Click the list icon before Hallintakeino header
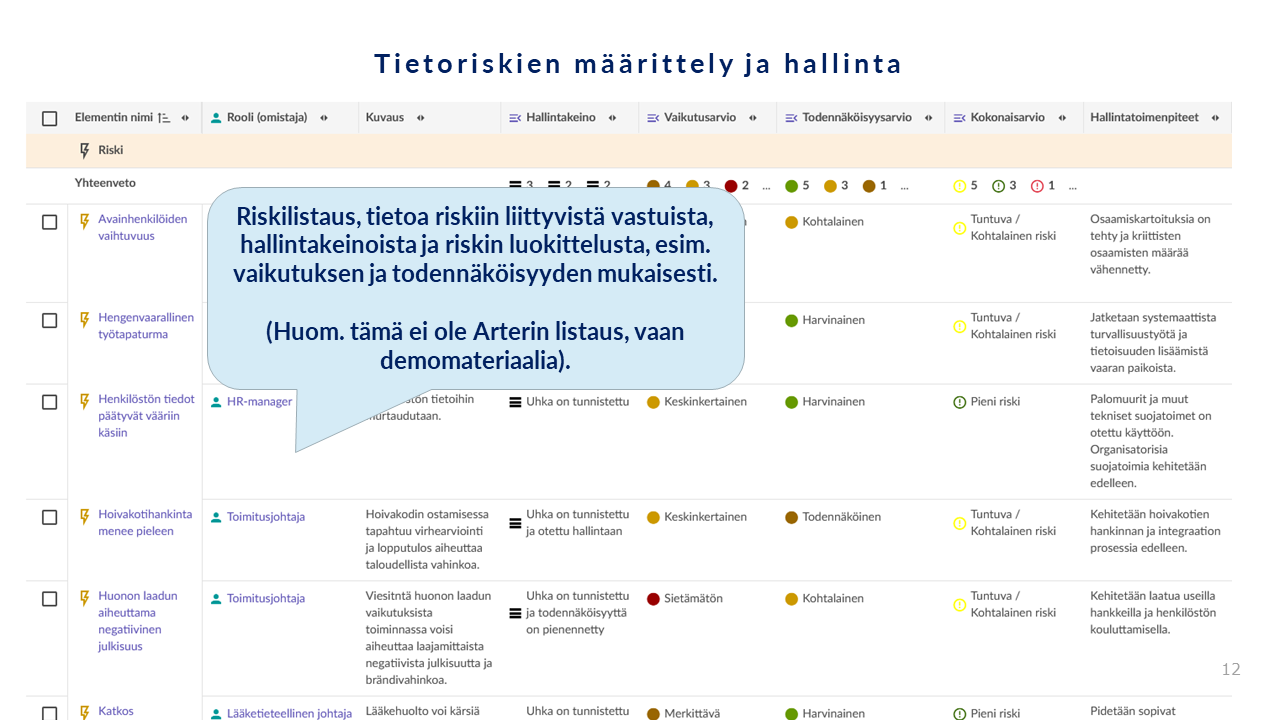 (x=515, y=118)
